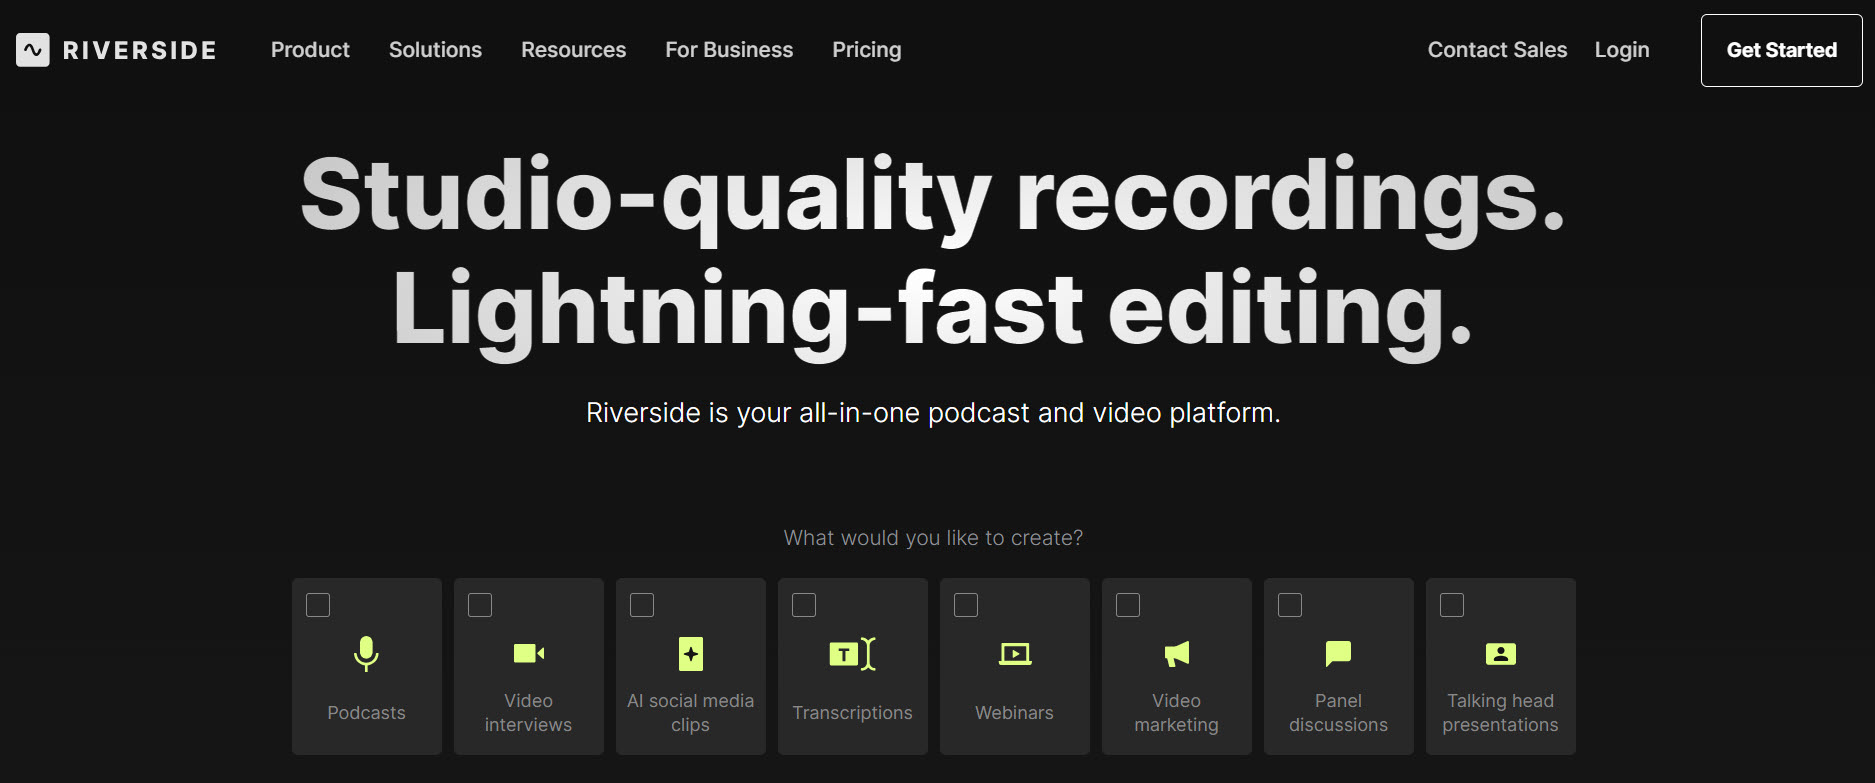Tick the Talking head presentations checkbox
This screenshot has height=783, width=1875.
pyautogui.click(x=1452, y=605)
